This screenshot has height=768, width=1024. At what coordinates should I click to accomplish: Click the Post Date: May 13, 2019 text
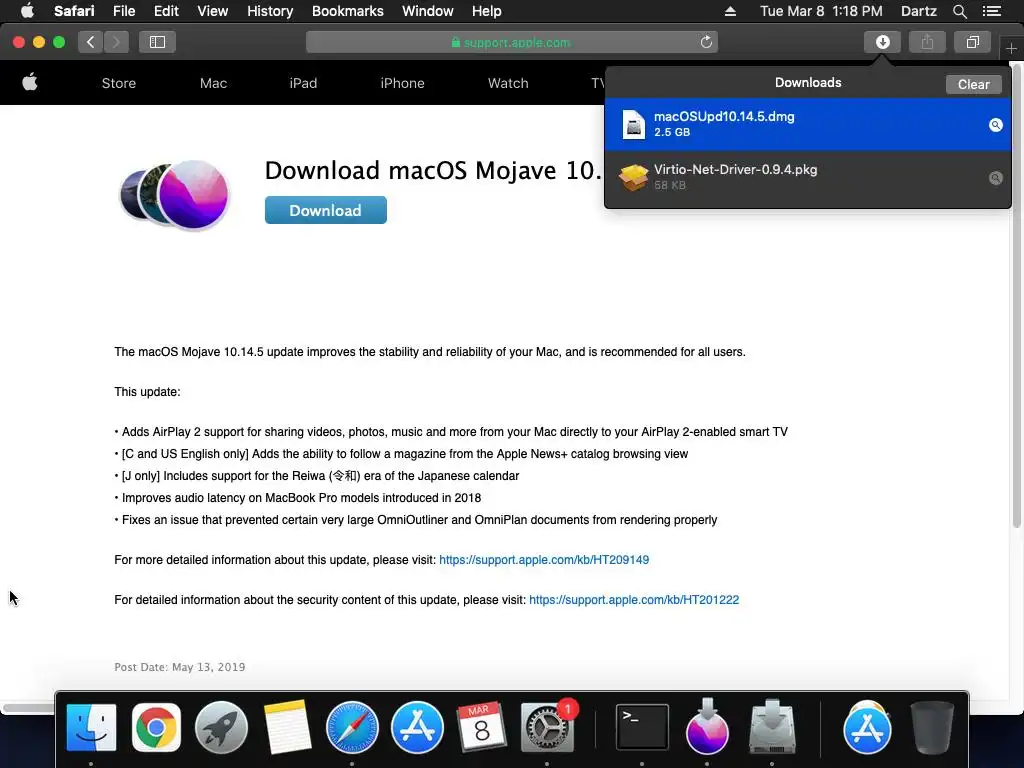point(180,667)
